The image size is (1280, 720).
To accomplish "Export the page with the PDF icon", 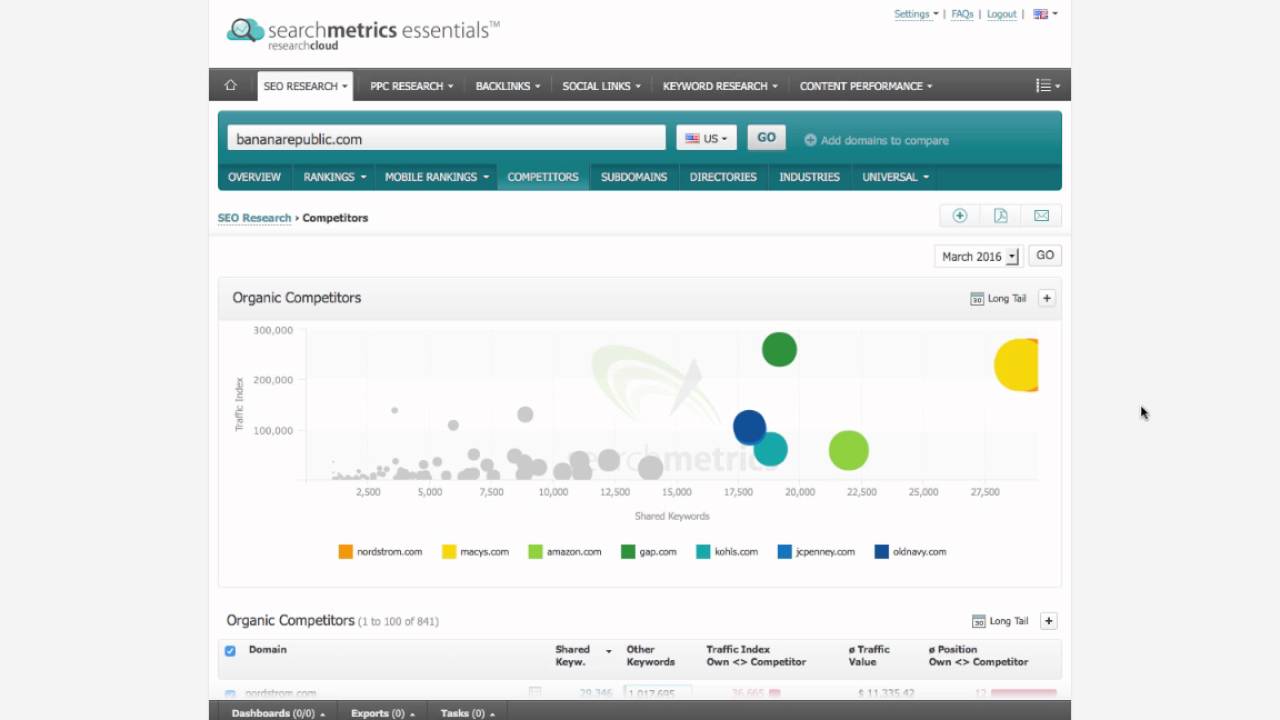I will click(x=1000, y=216).
